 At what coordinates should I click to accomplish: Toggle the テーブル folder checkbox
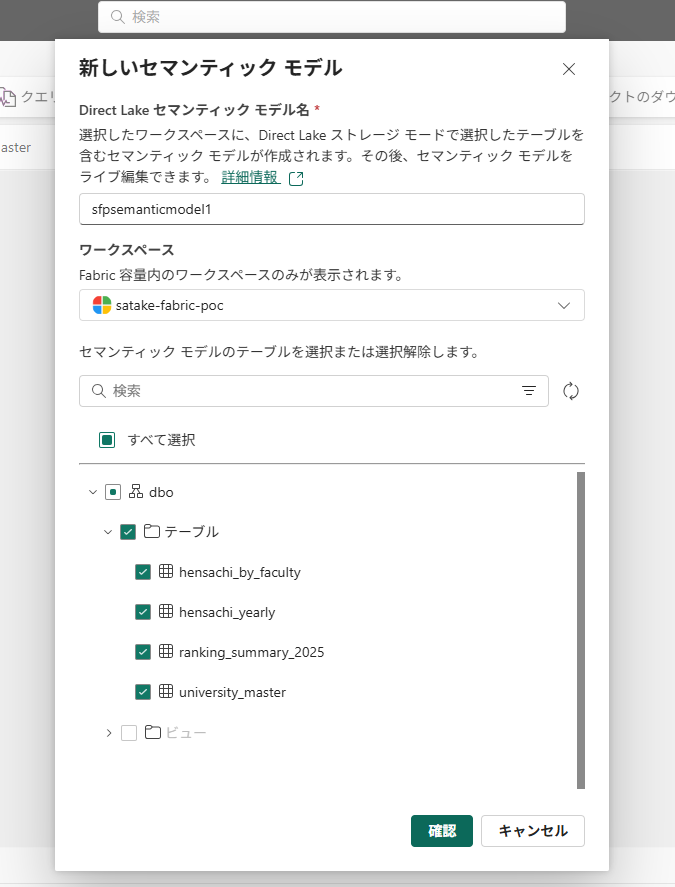128,532
